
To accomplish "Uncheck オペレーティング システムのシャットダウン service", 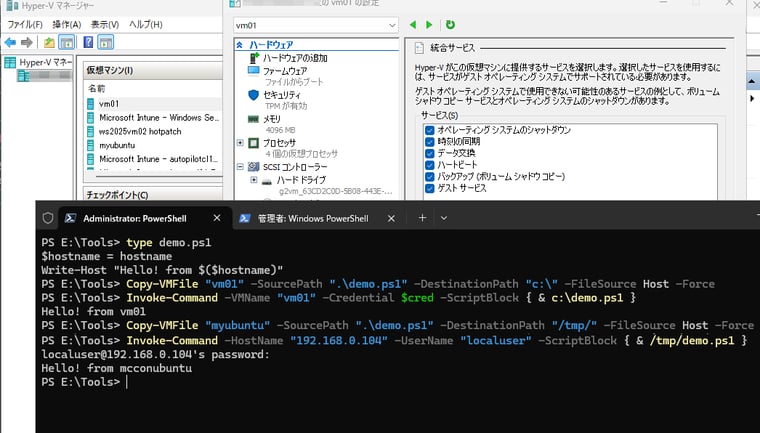I will [x=429, y=130].
